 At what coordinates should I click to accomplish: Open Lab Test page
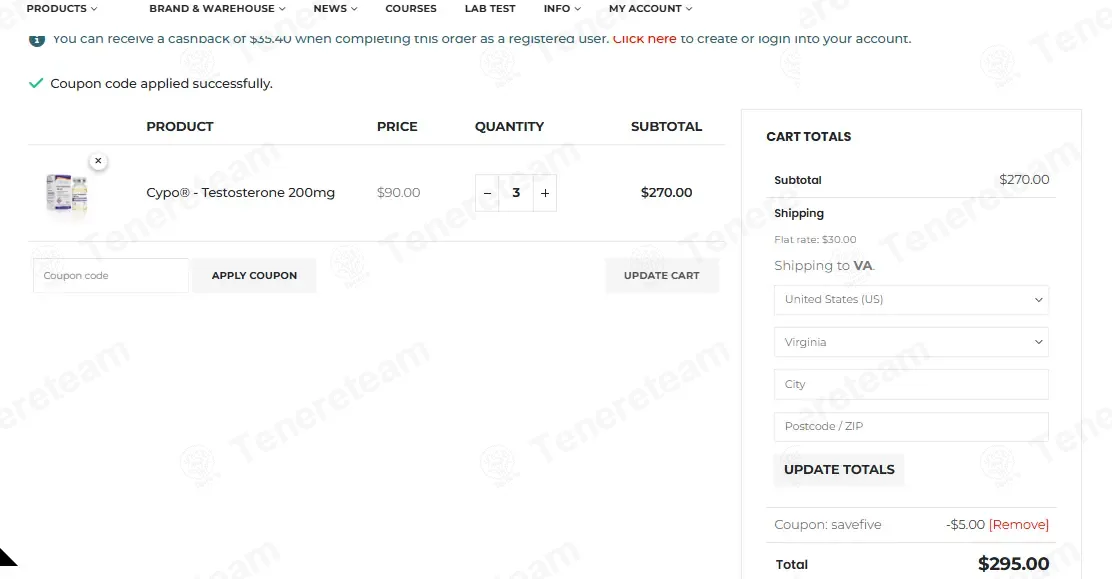(490, 9)
